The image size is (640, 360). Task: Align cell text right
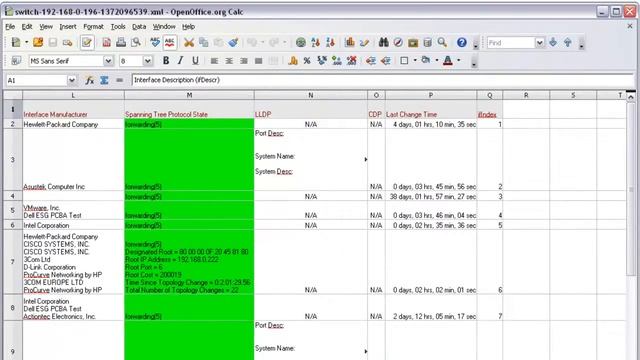pos(244,61)
